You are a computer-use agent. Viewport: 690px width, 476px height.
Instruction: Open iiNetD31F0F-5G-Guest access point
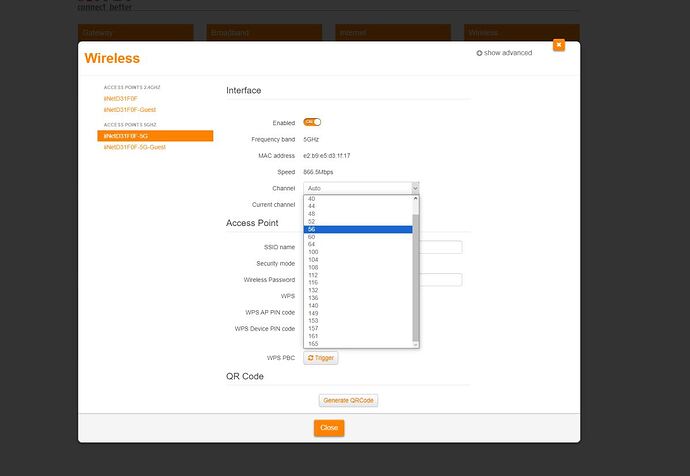pyautogui.click(x=134, y=147)
